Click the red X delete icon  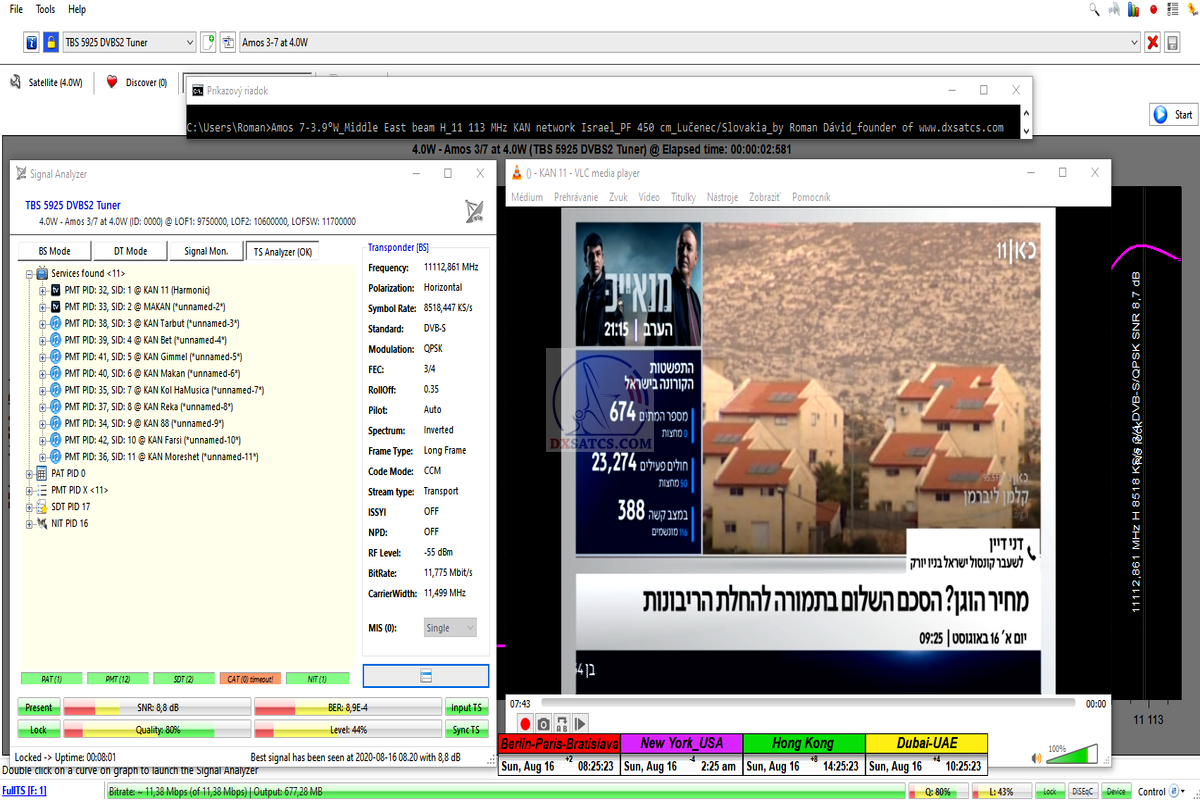1153,42
